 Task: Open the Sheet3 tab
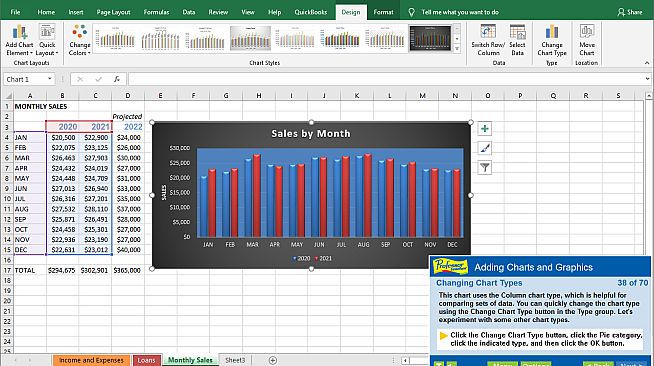click(x=235, y=360)
